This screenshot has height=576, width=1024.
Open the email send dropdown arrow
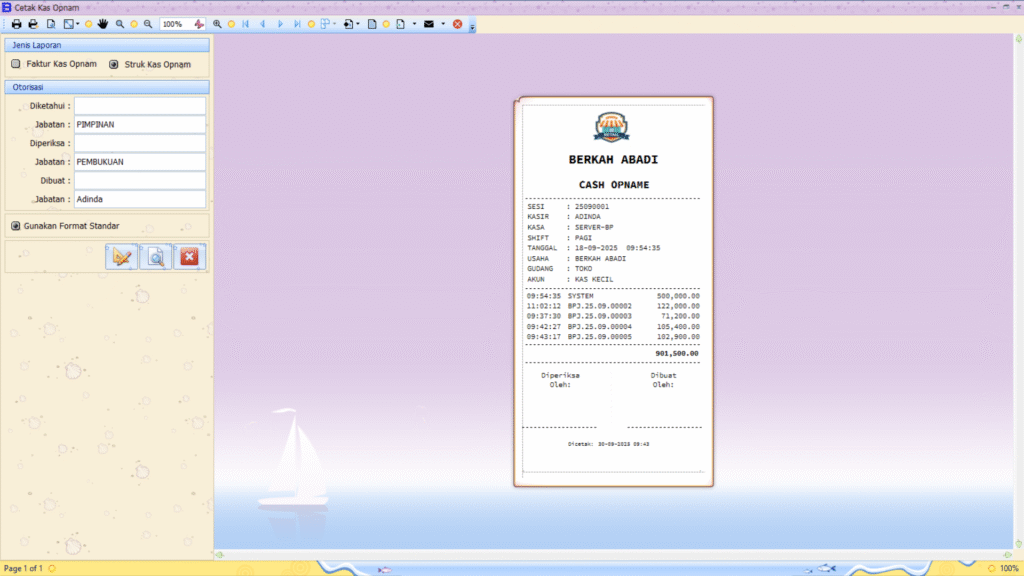(443, 23)
